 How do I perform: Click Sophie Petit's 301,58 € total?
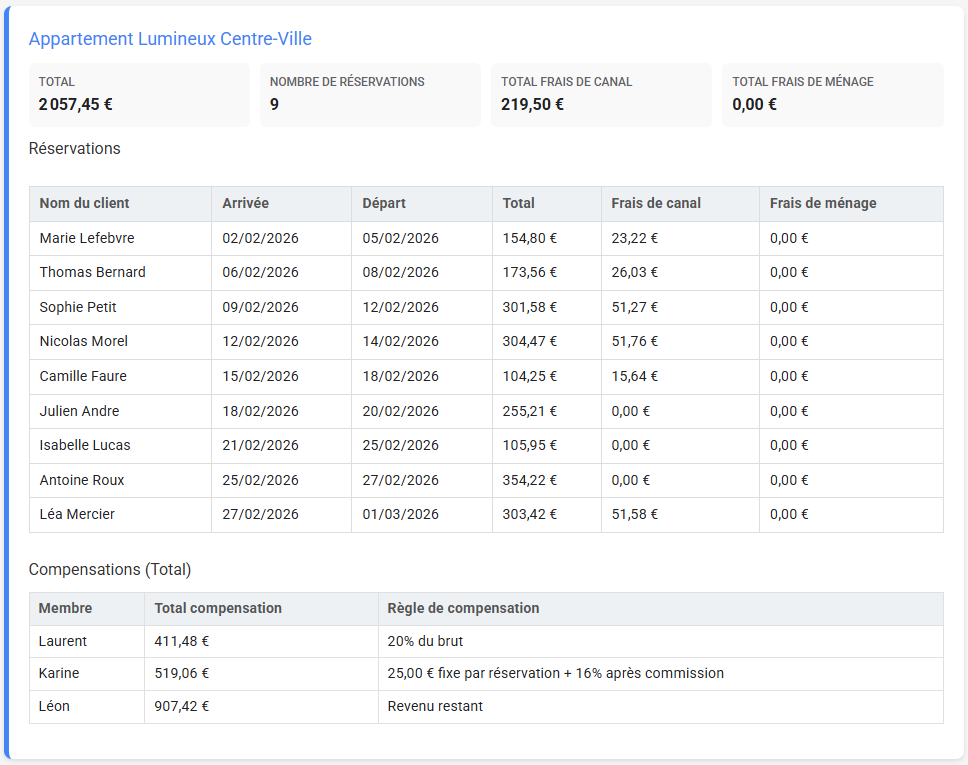(530, 307)
